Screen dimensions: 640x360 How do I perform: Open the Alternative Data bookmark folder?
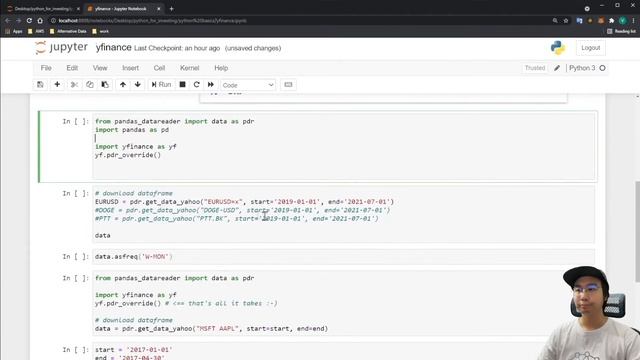[x=68, y=31]
